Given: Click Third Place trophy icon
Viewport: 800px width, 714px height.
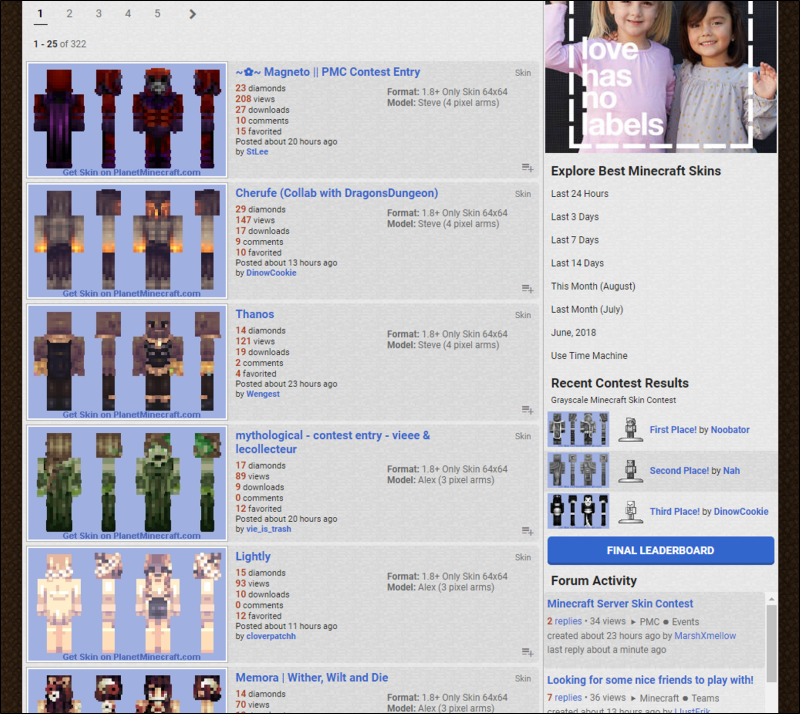Looking at the screenshot, I should (631, 511).
